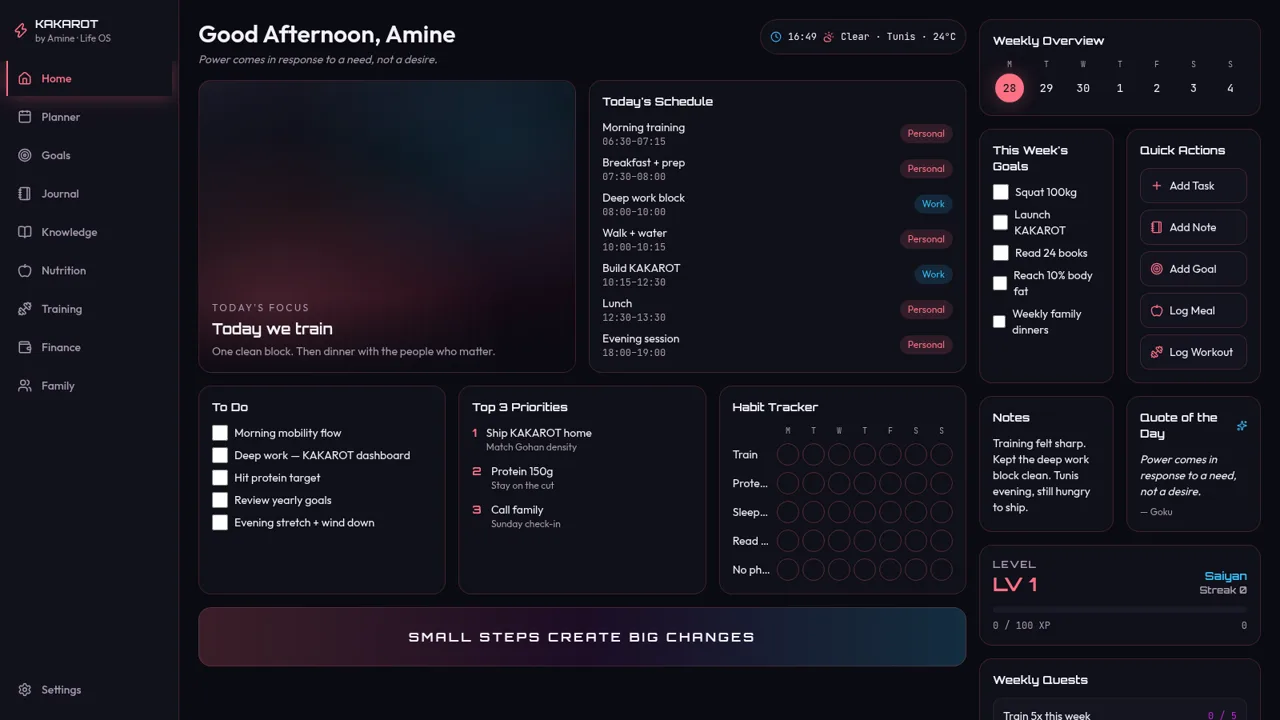This screenshot has height=720, width=1280.
Task: Click the clock icon beside 16:49
Action: [776, 37]
